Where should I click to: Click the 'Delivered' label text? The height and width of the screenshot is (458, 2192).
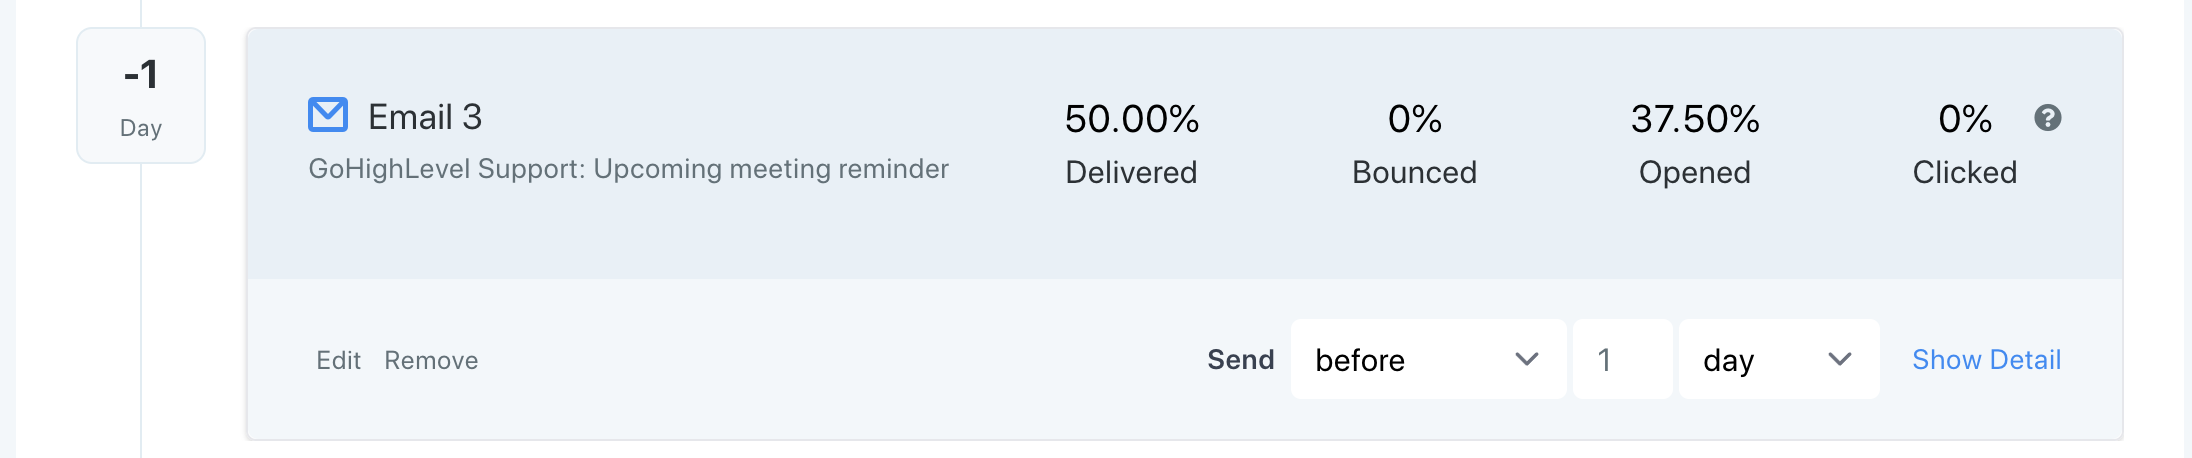[1131, 173]
